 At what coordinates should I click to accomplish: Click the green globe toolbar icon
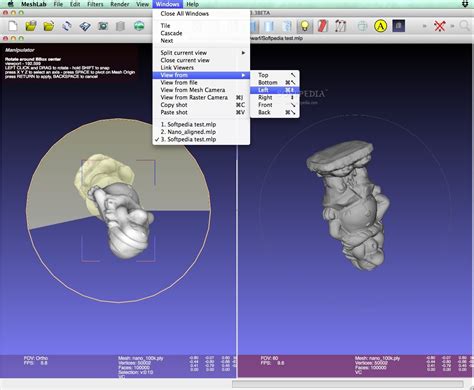point(139,26)
